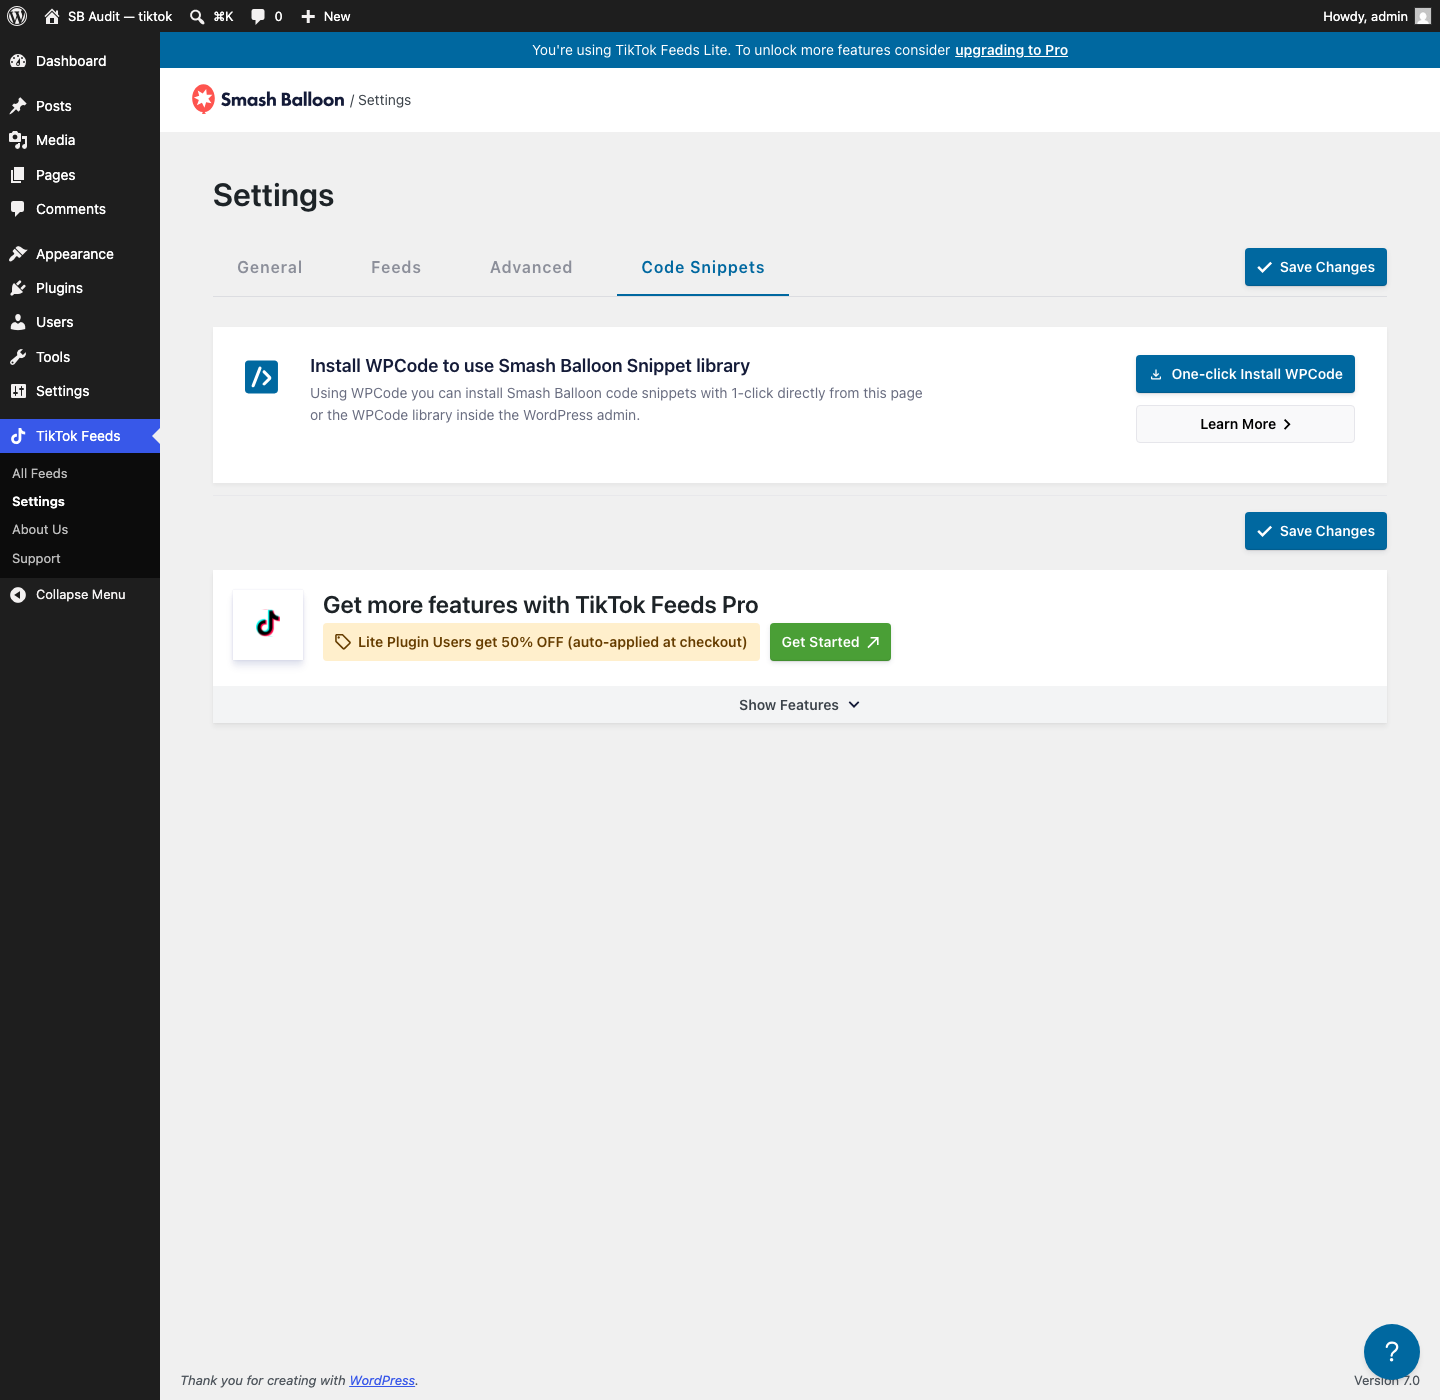Image resolution: width=1440 pixels, height=1400 pixels.
Task: Click the Dashboard gauge icon
Action: click(x=18, y=61)
